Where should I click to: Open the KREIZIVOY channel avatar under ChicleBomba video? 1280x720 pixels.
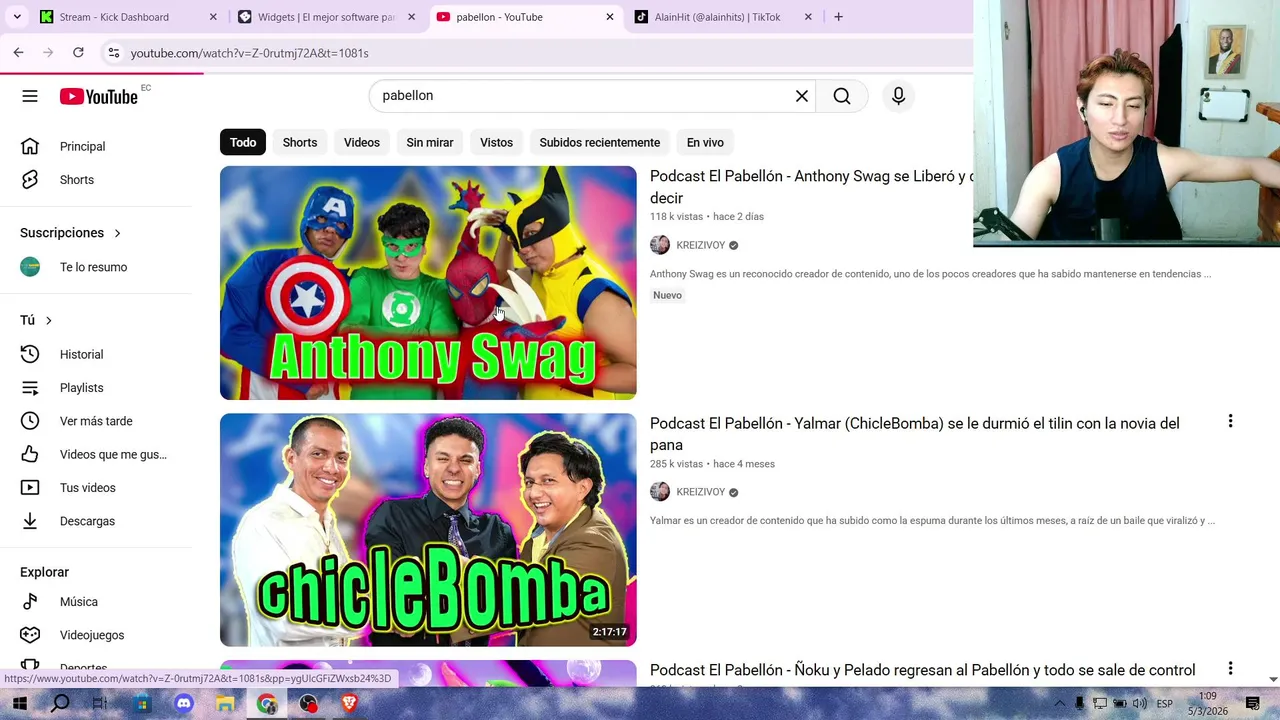pyautogui.click(x=660, y=492)
